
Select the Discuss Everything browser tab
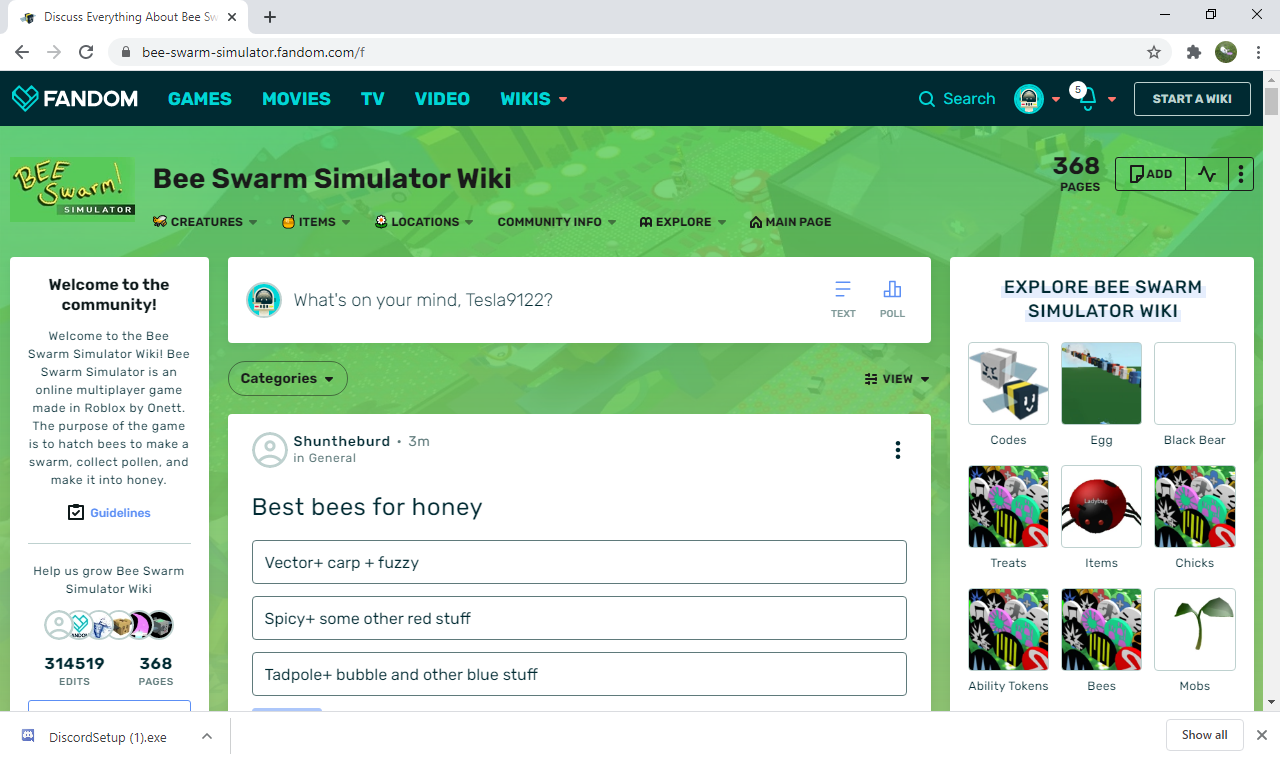(127, 18)
